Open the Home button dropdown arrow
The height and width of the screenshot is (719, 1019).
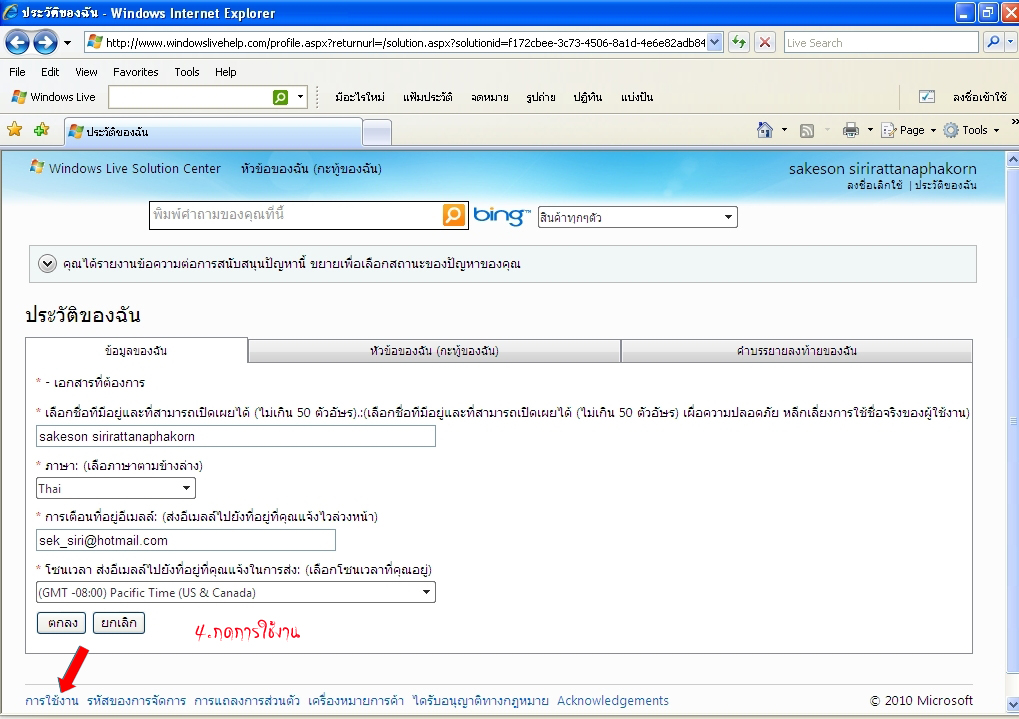pyautogui.click(x=784, y=130)
